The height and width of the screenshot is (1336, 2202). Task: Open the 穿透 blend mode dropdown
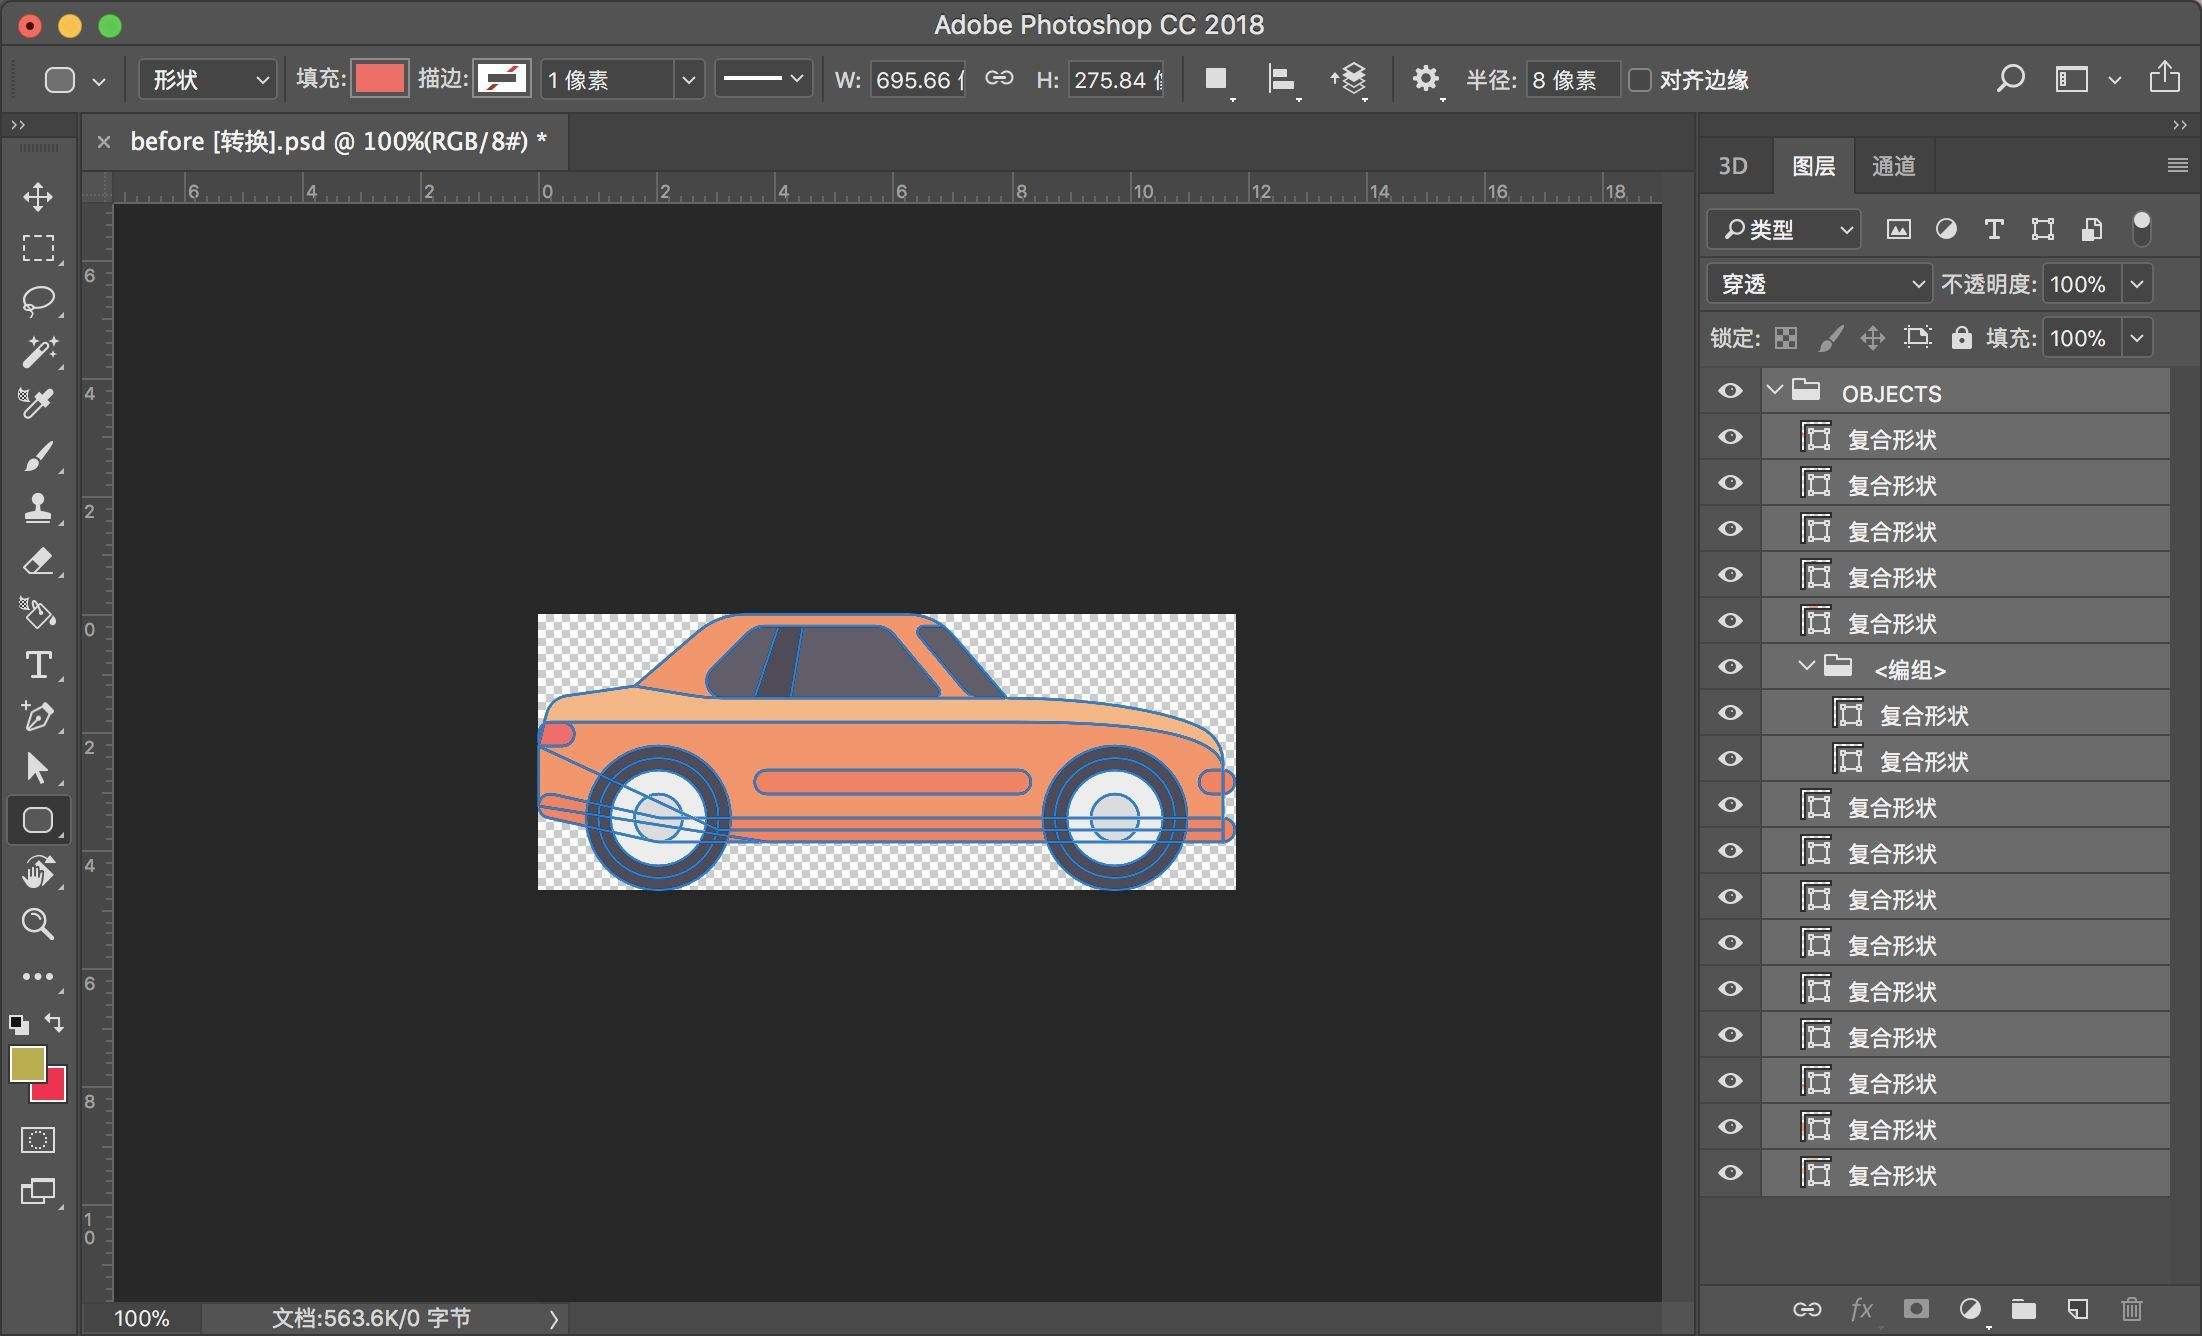point(1818,284)
